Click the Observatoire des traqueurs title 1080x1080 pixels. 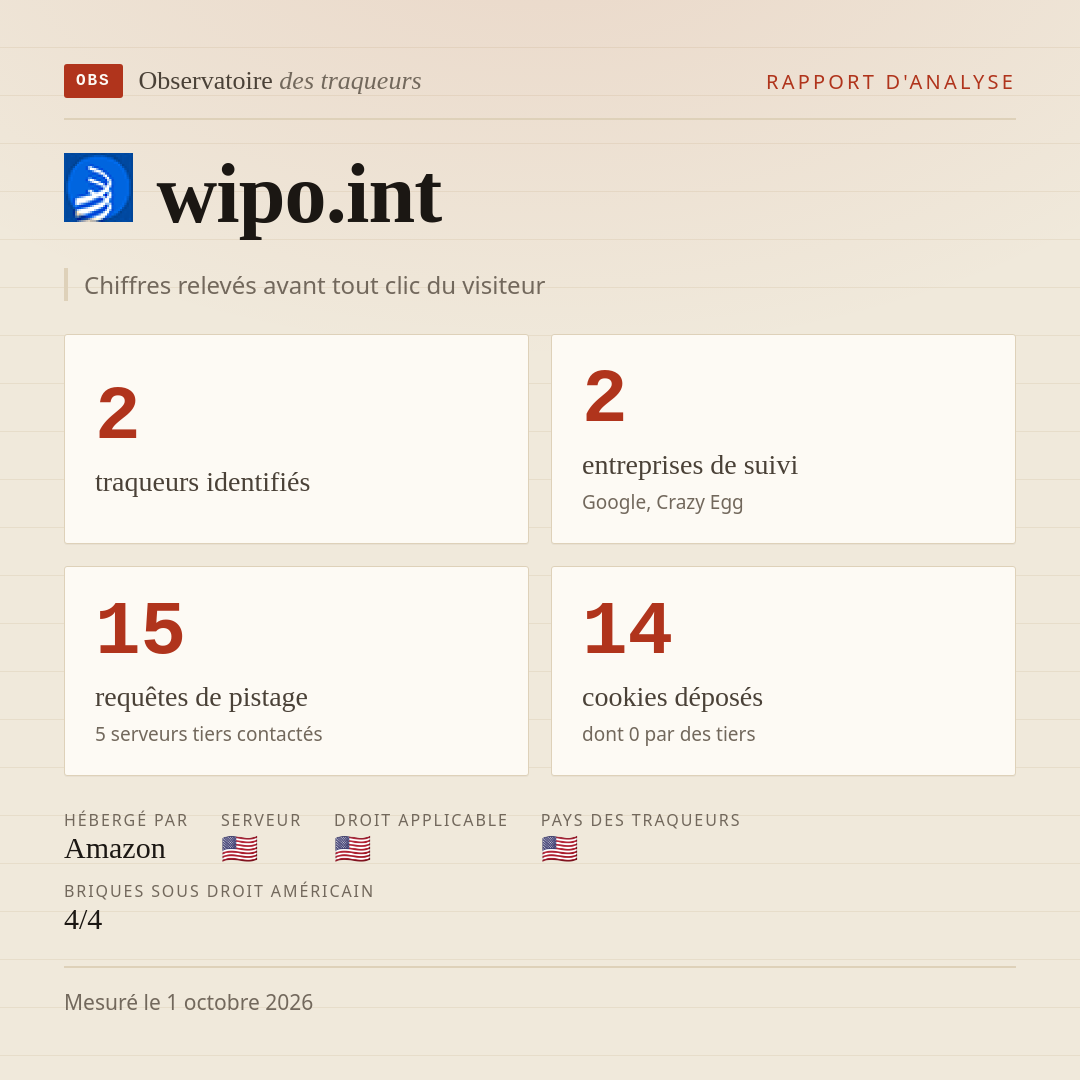point(280,81)
